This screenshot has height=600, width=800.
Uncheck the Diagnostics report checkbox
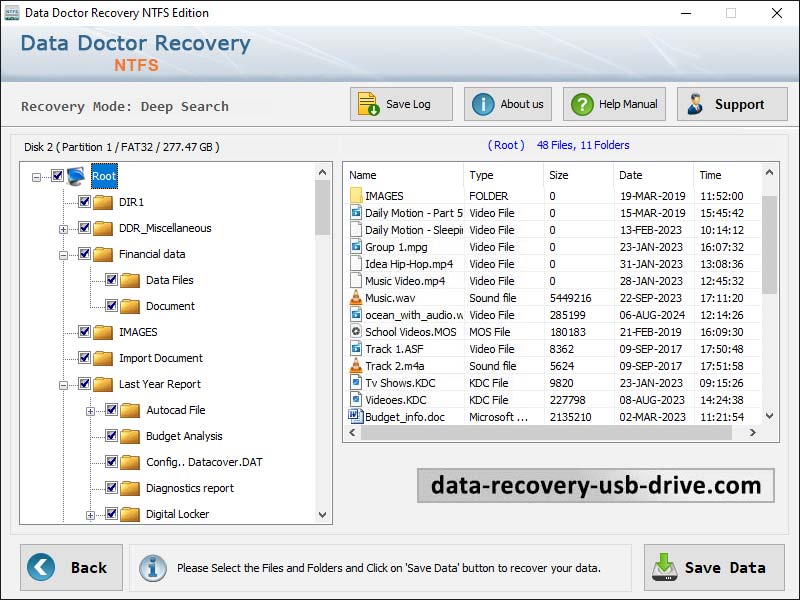point(113,488)
